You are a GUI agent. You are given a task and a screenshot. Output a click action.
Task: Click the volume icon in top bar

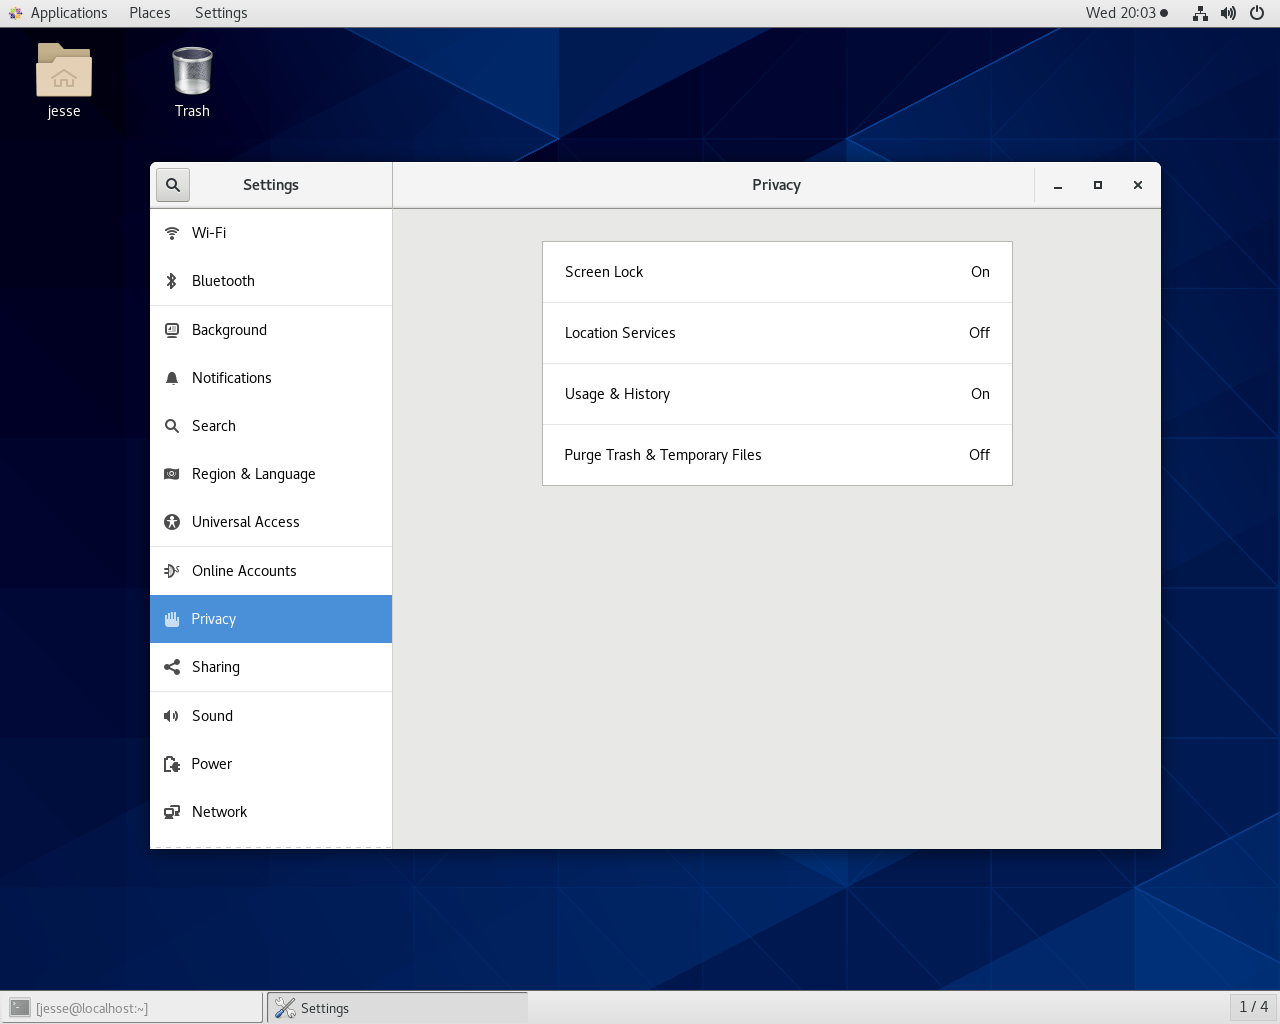click(1228, 13)
